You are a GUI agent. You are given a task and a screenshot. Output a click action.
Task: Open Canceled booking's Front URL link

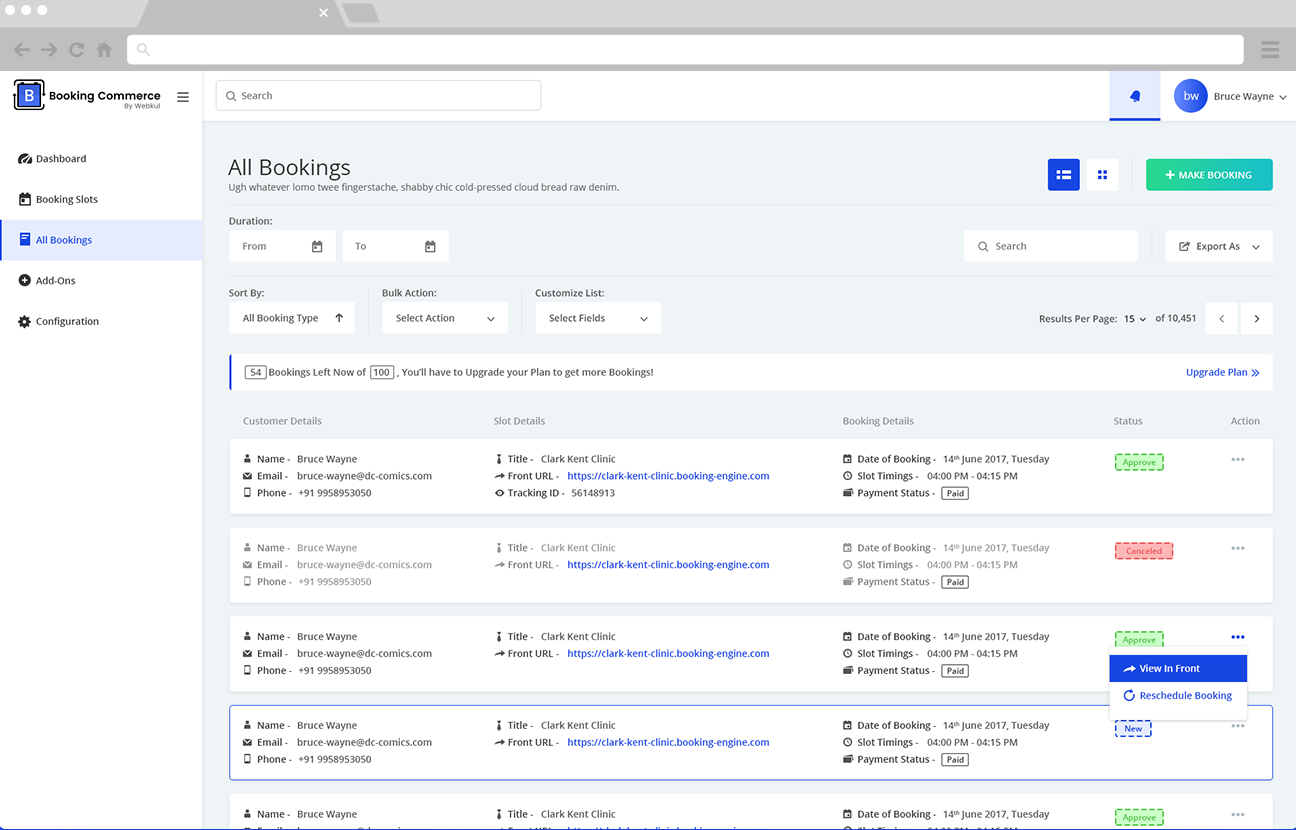click(x=668, y=565)
